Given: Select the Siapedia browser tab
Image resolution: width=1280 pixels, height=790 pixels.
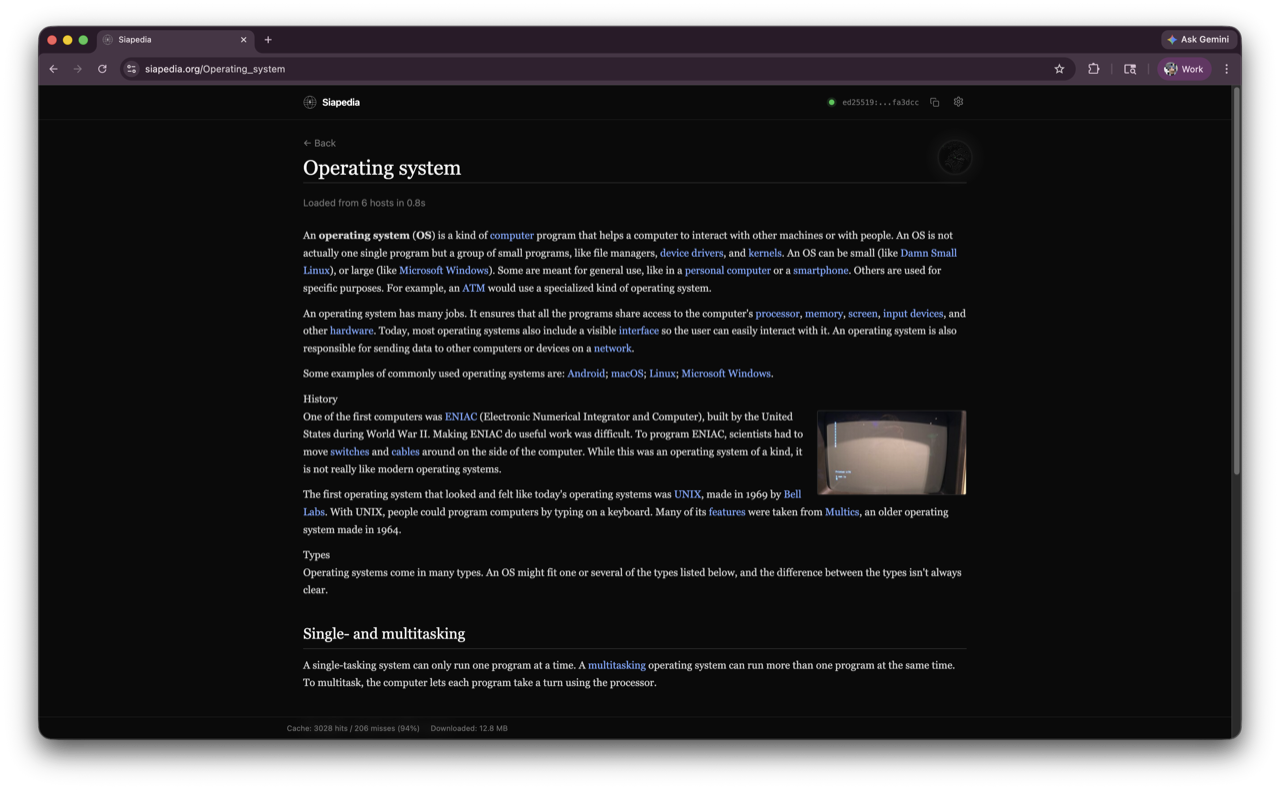Looking at the screenshot, I should tap(175, 40).
